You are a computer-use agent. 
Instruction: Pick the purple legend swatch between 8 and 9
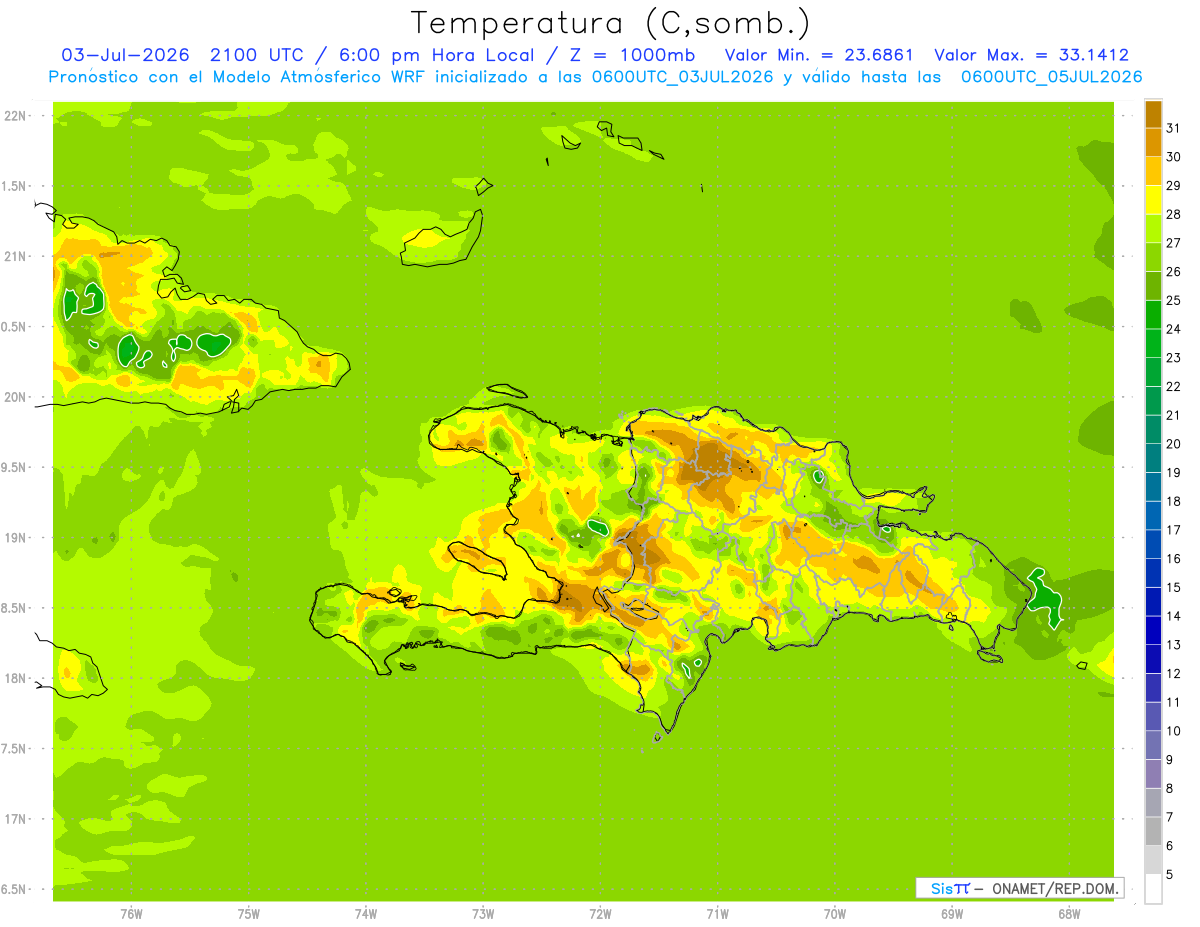(1153, 774)
